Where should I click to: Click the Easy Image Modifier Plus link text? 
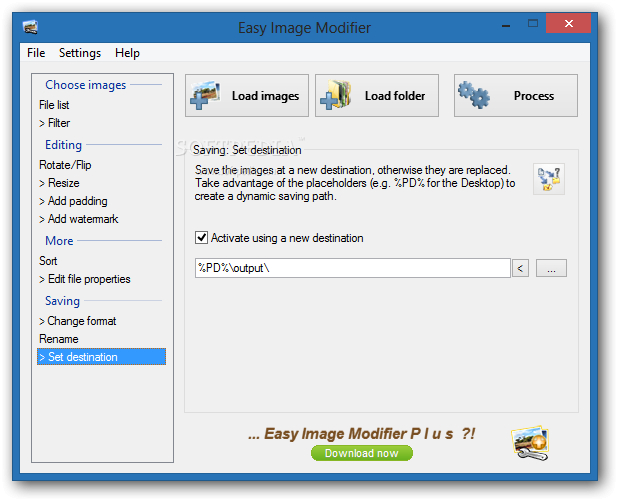(361, 433)
